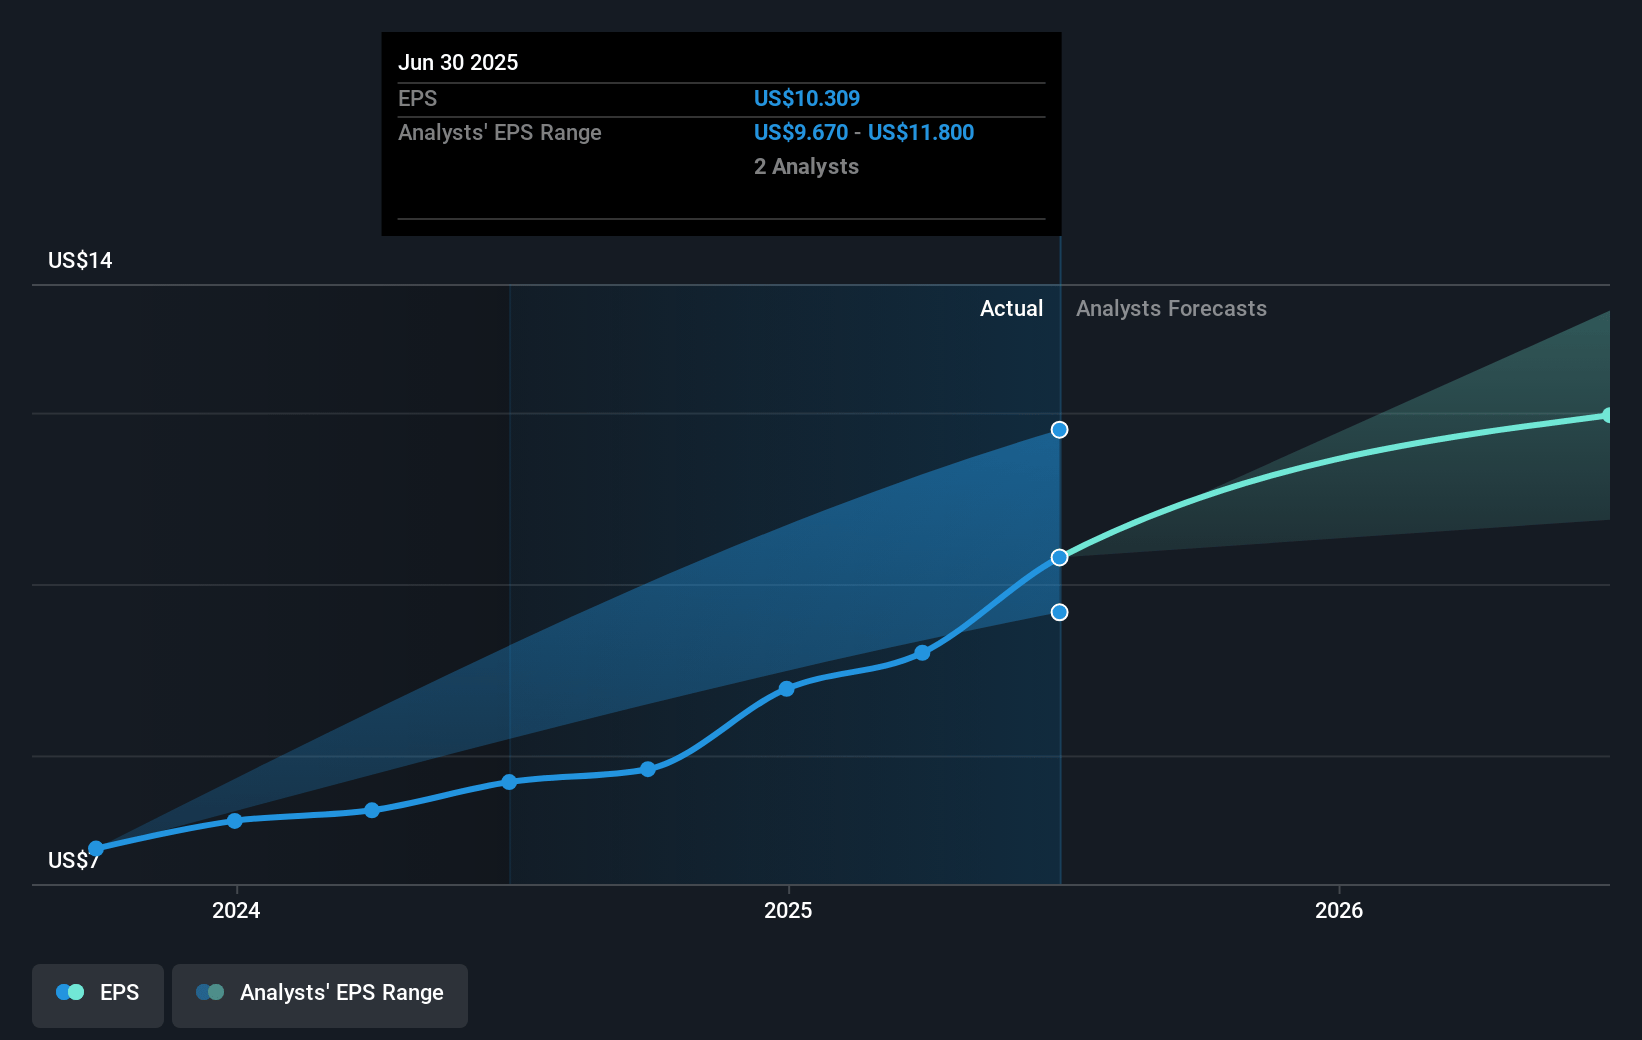This screenshot has height=1040, width=1642.
Task: Click the EPS point at early 2025 quarter end
Action: pos(923,653)
